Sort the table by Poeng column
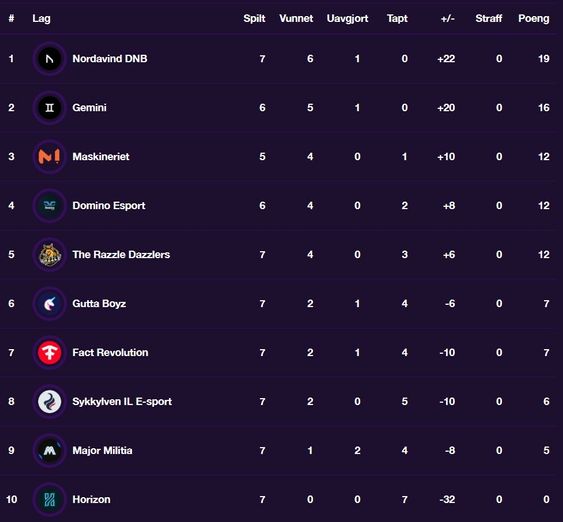This screenshot has height=522, width=563. click(x=534, y=18)
